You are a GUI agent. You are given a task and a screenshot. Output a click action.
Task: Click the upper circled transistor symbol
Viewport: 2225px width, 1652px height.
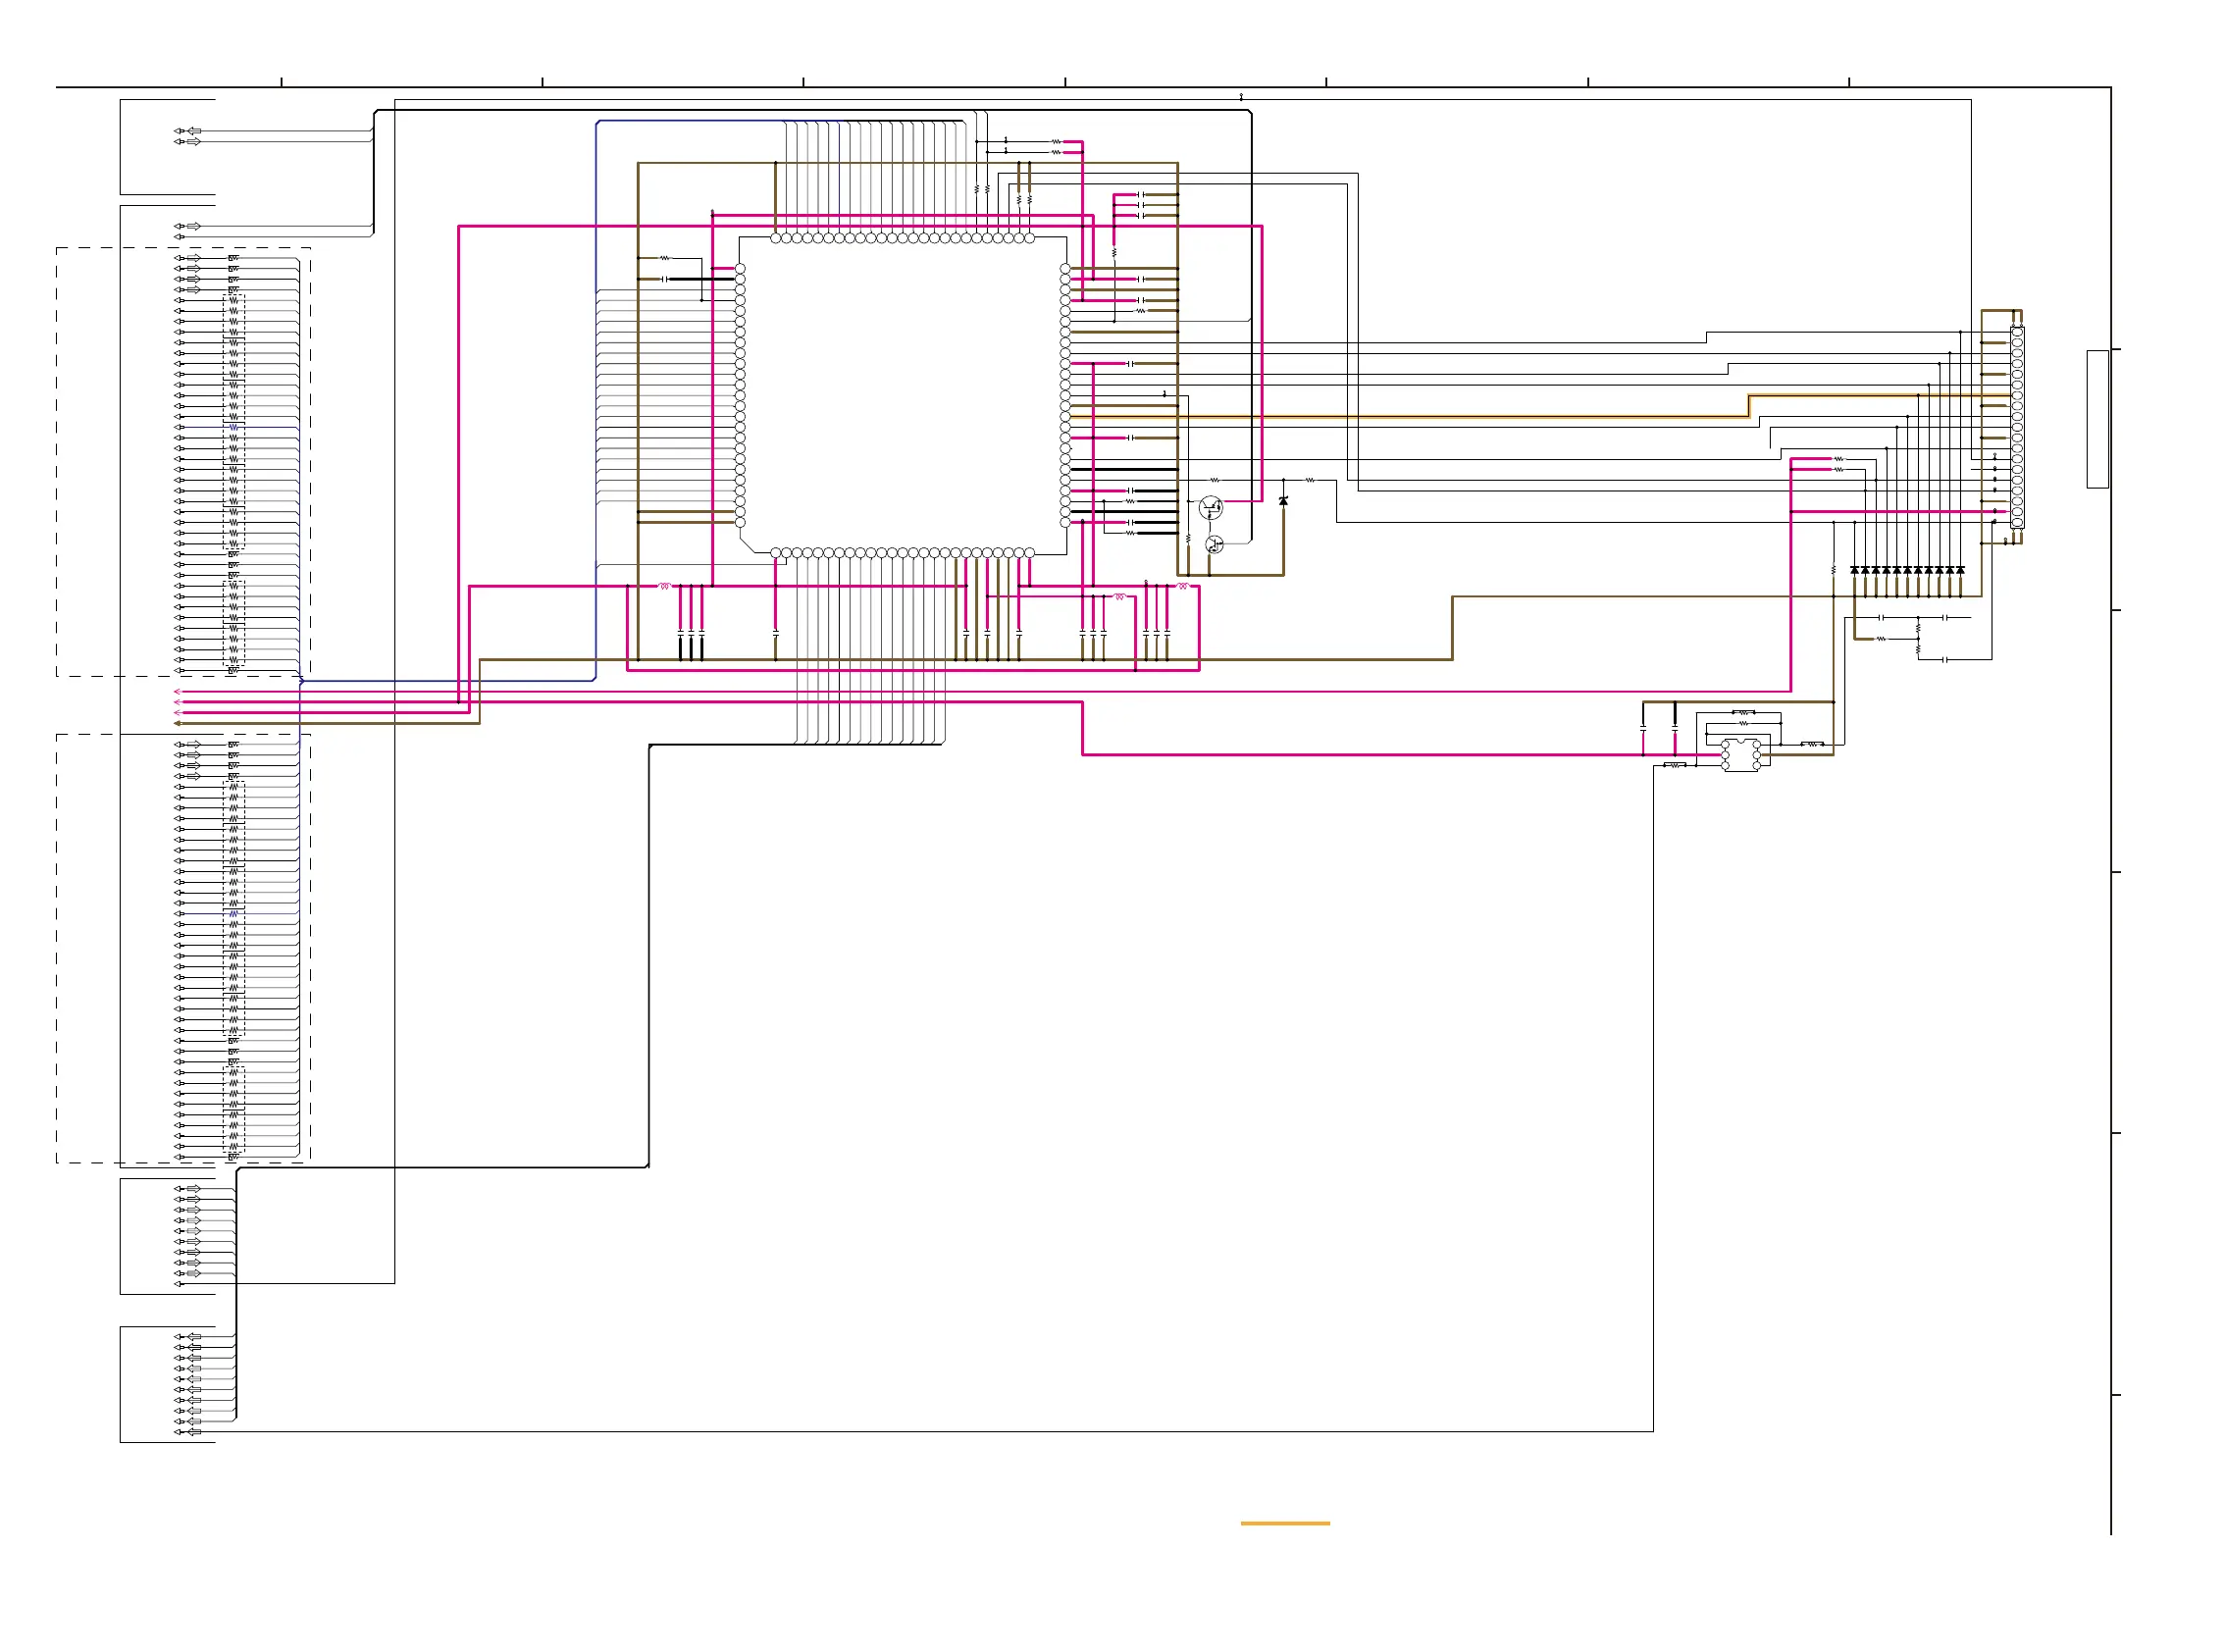click(1211, 507)
